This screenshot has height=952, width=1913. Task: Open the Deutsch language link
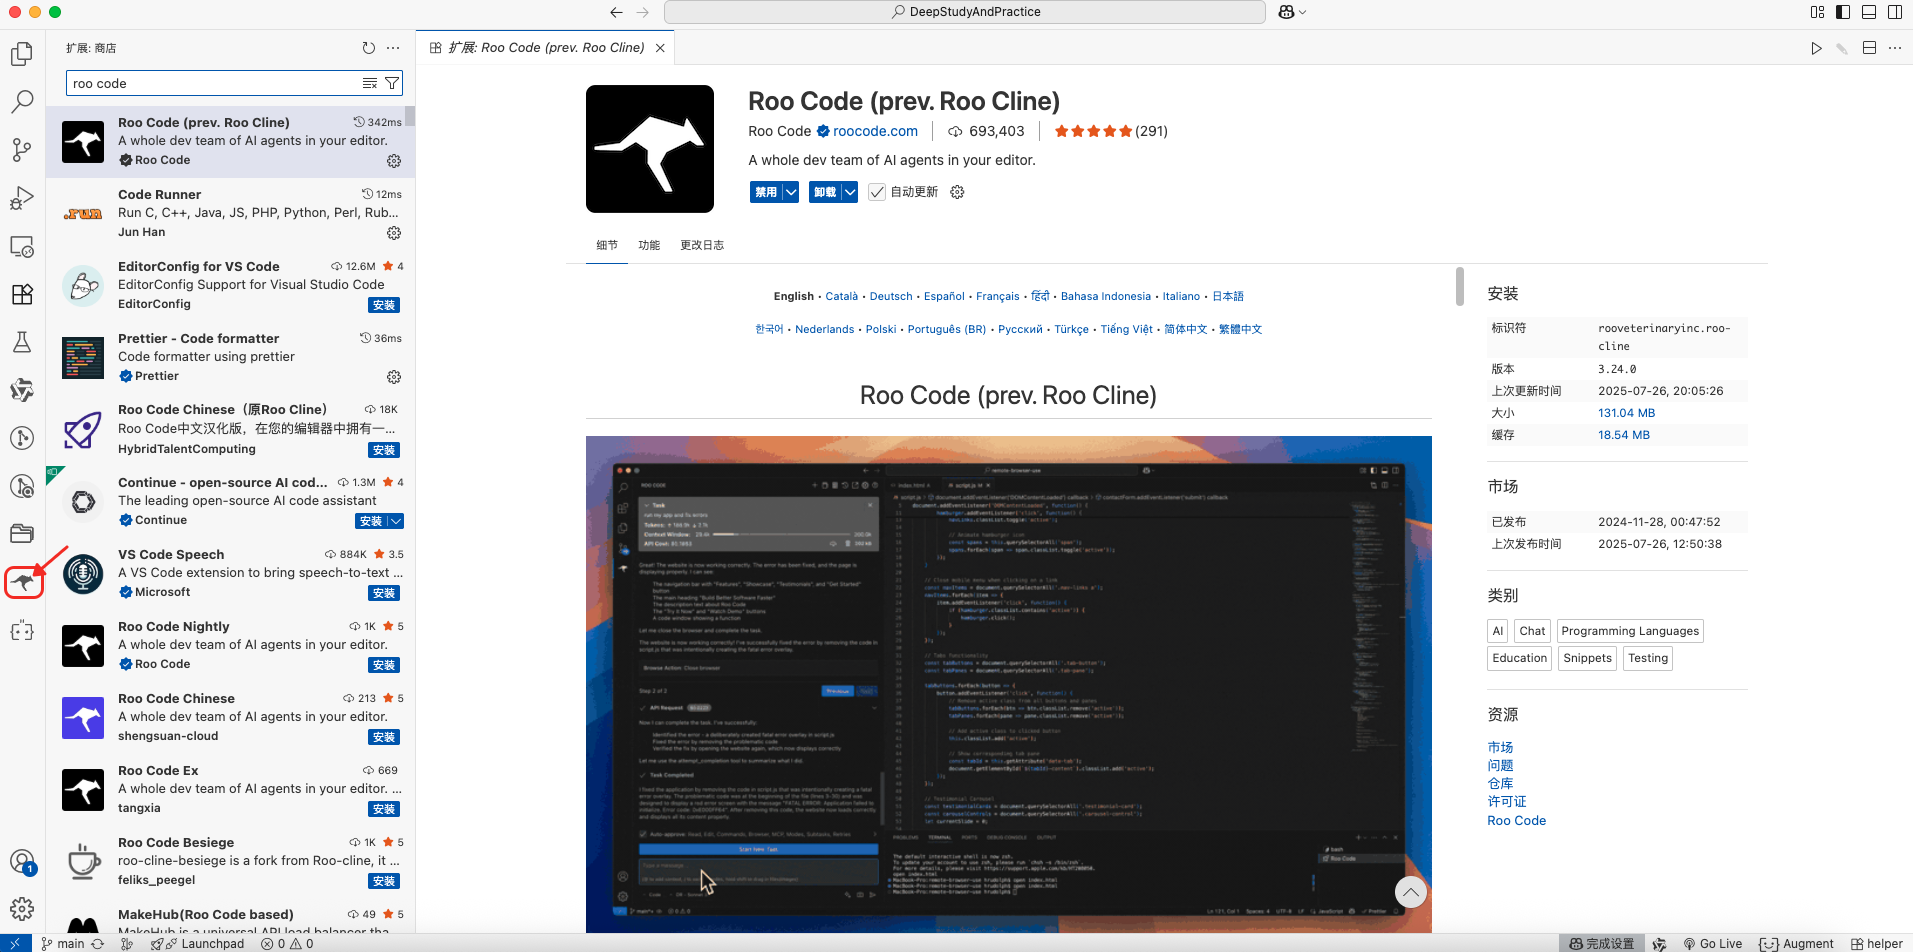pos(891,296)
